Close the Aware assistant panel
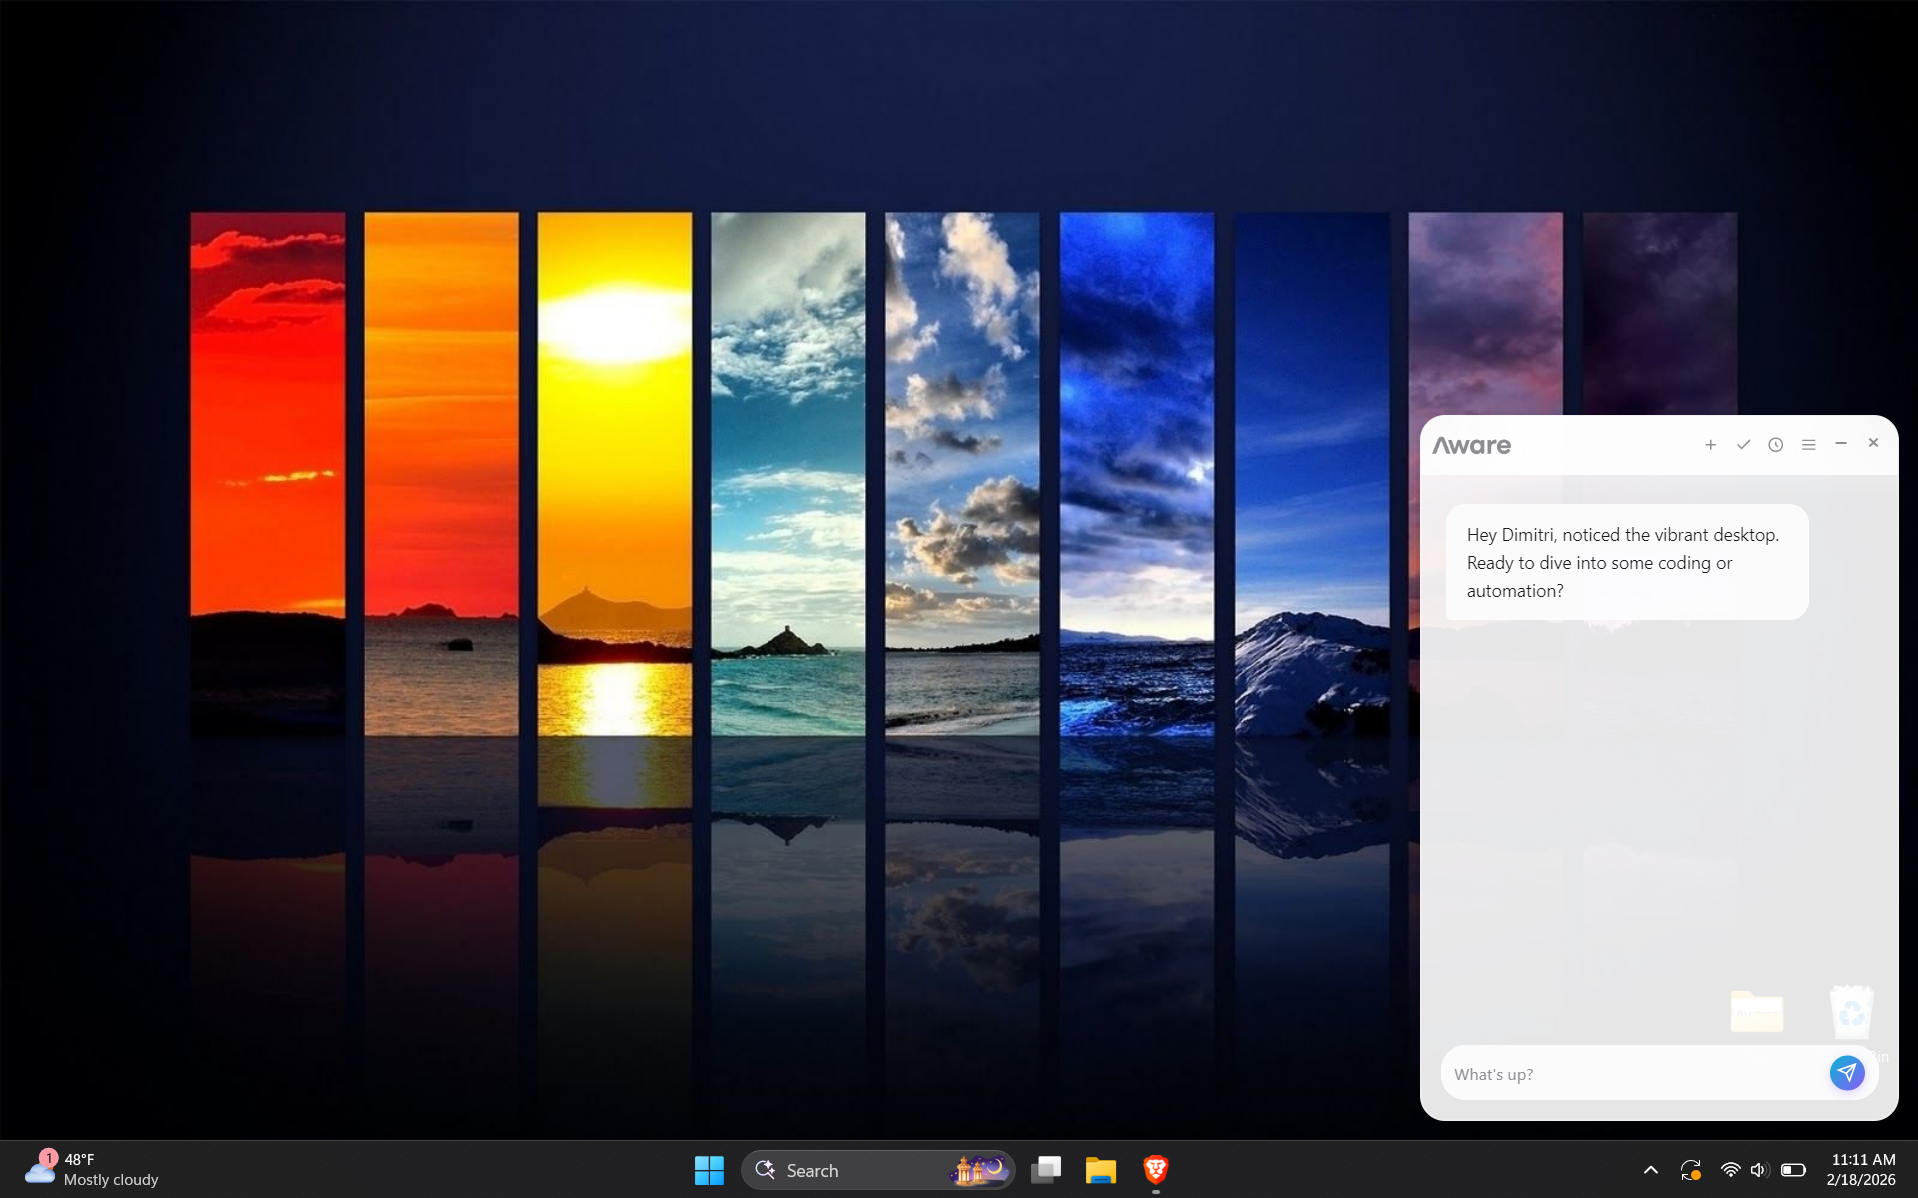 pyautogui.click(x=1873, y=443)
